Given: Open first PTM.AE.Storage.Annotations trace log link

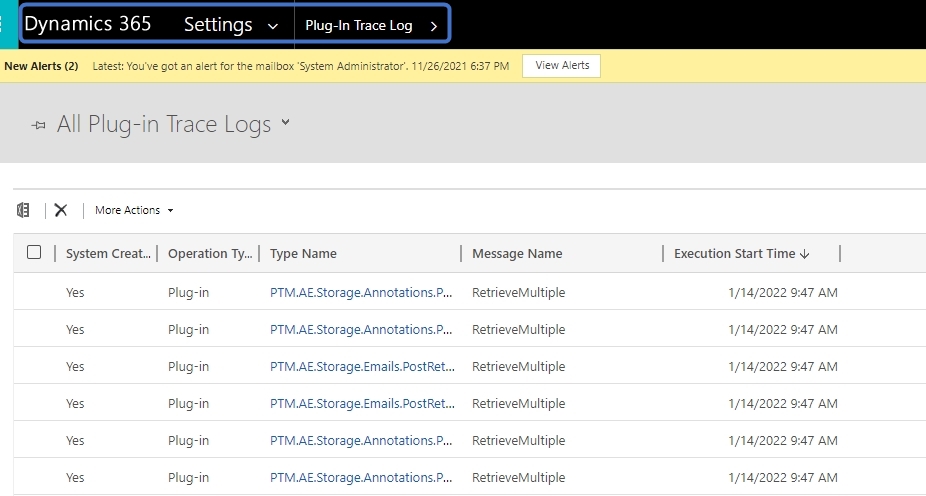Looking at the screenshot, I should (361, 293).
